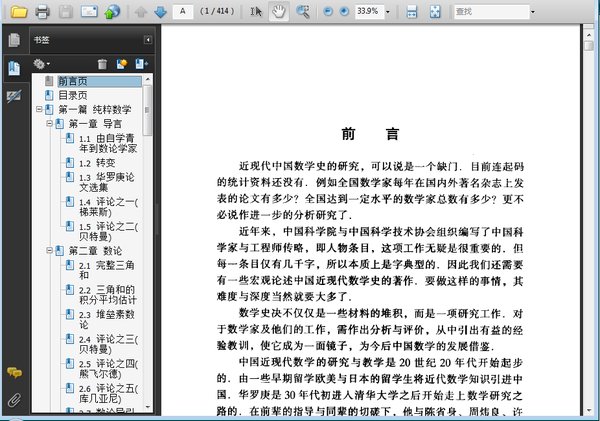Click the page number field showing A
Viewport: 600px width, 421px height.
pyautogui.click(x=183, y=11)
